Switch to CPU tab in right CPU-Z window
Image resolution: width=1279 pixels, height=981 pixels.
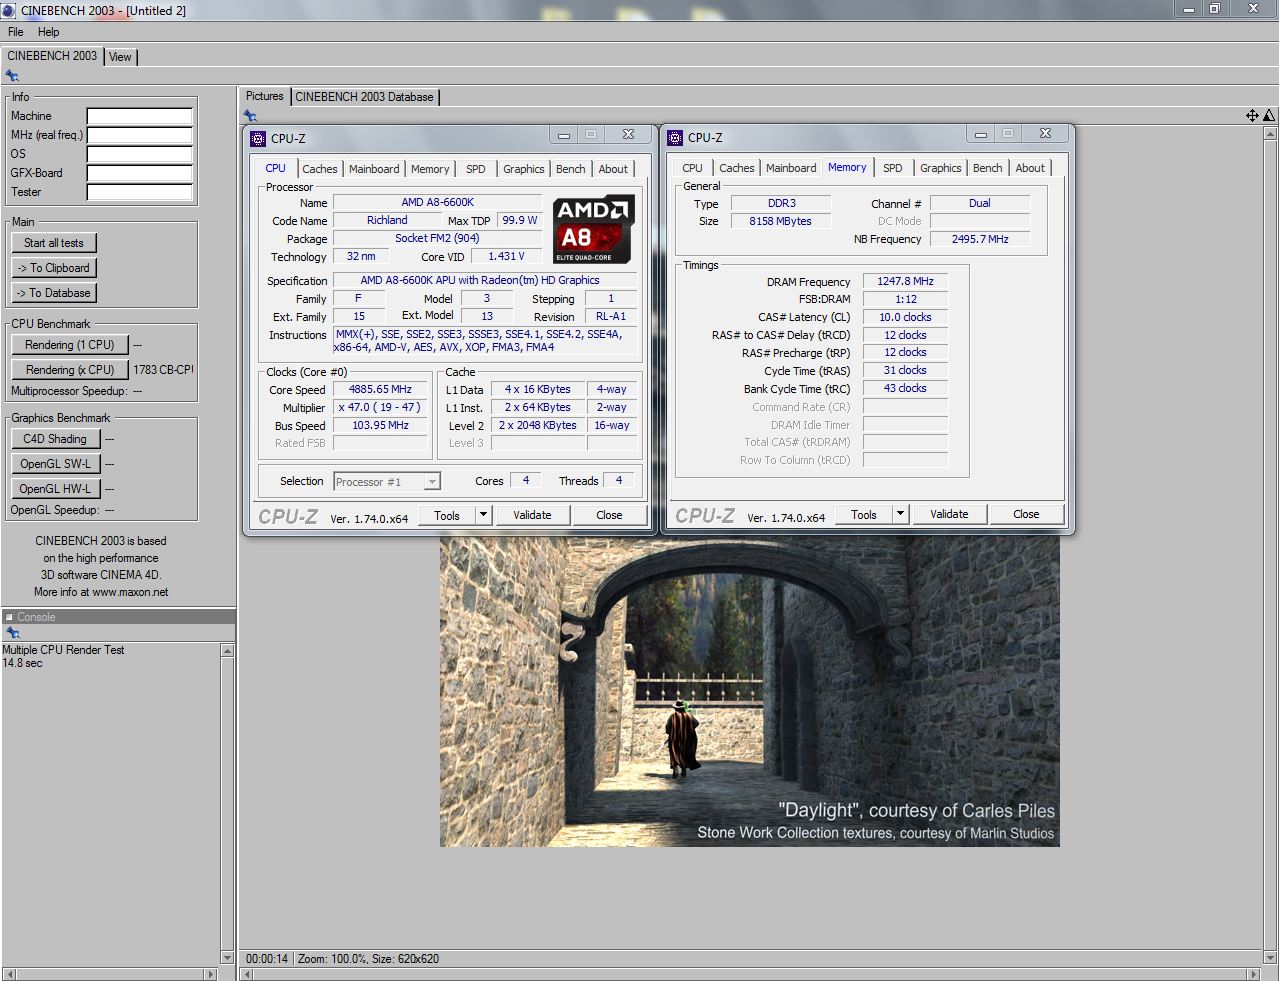692,168
